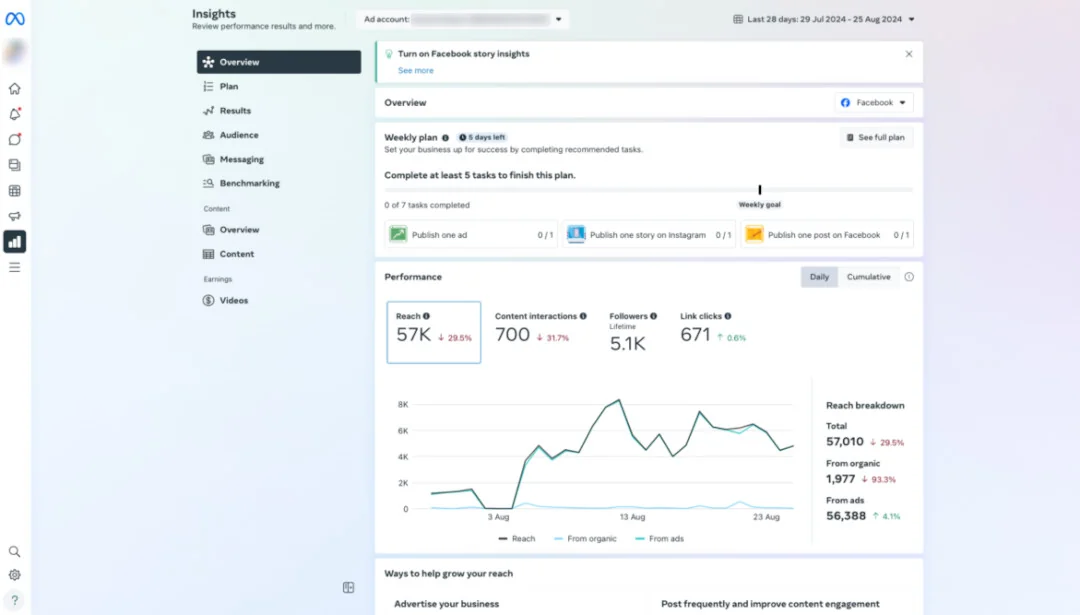Open Overview under the Content section

pos(278,229)
